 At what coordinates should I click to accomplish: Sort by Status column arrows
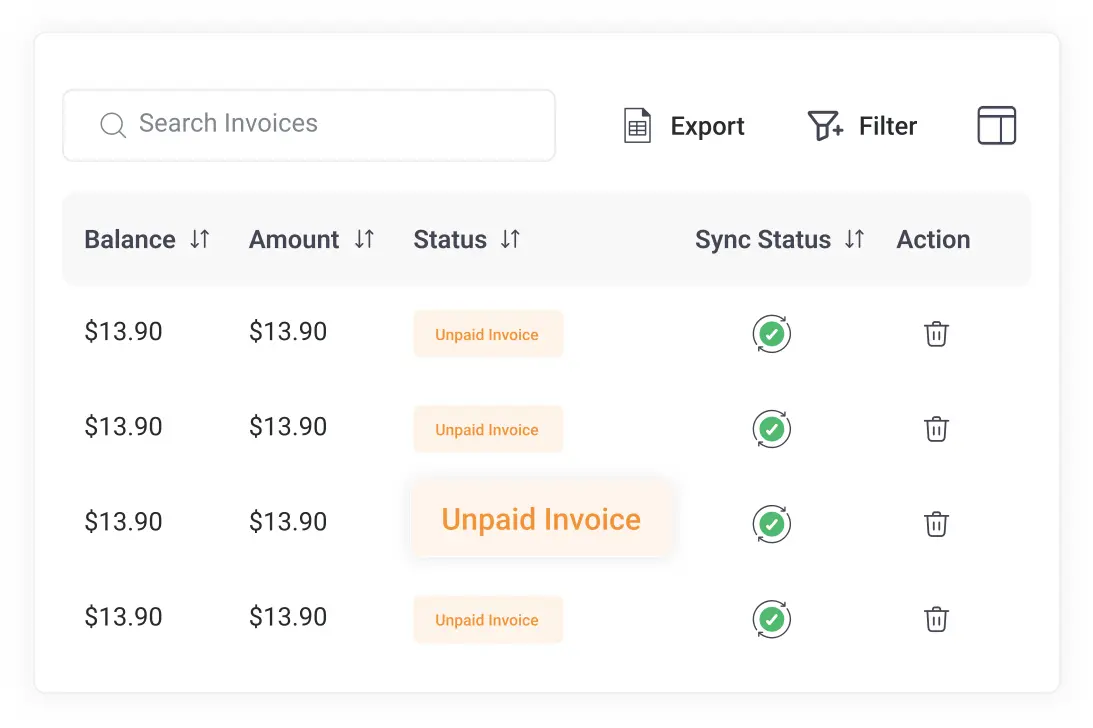(x=510, y=240)
